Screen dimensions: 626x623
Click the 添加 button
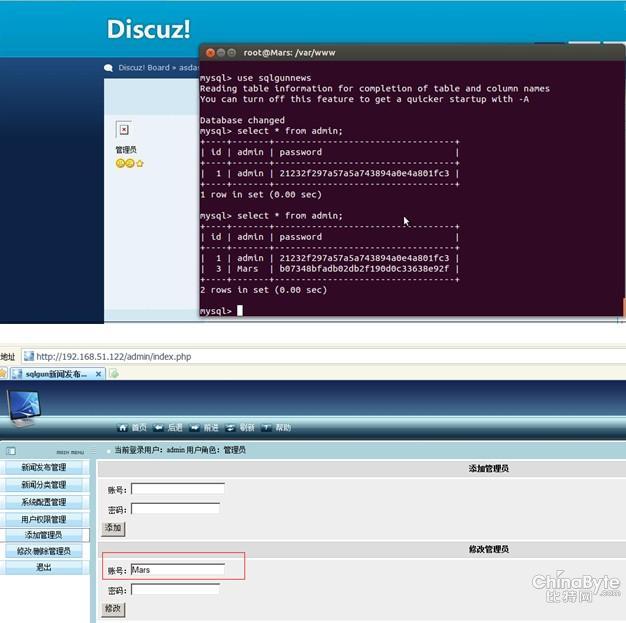113,528
